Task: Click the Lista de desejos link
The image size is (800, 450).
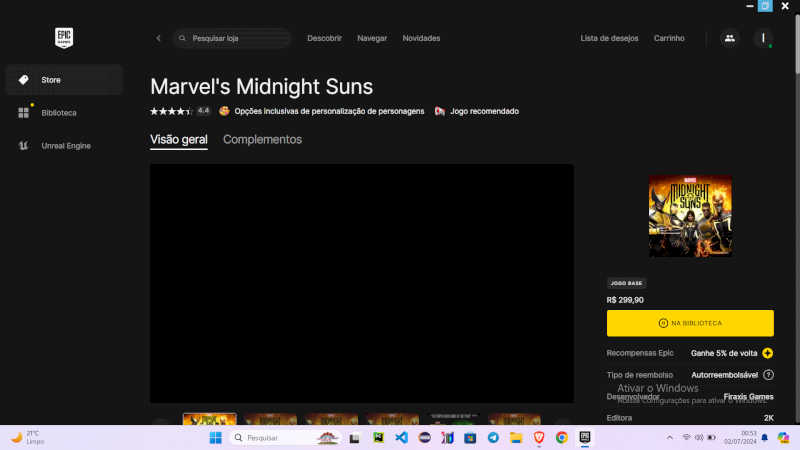Action: (x=609, y=38)
